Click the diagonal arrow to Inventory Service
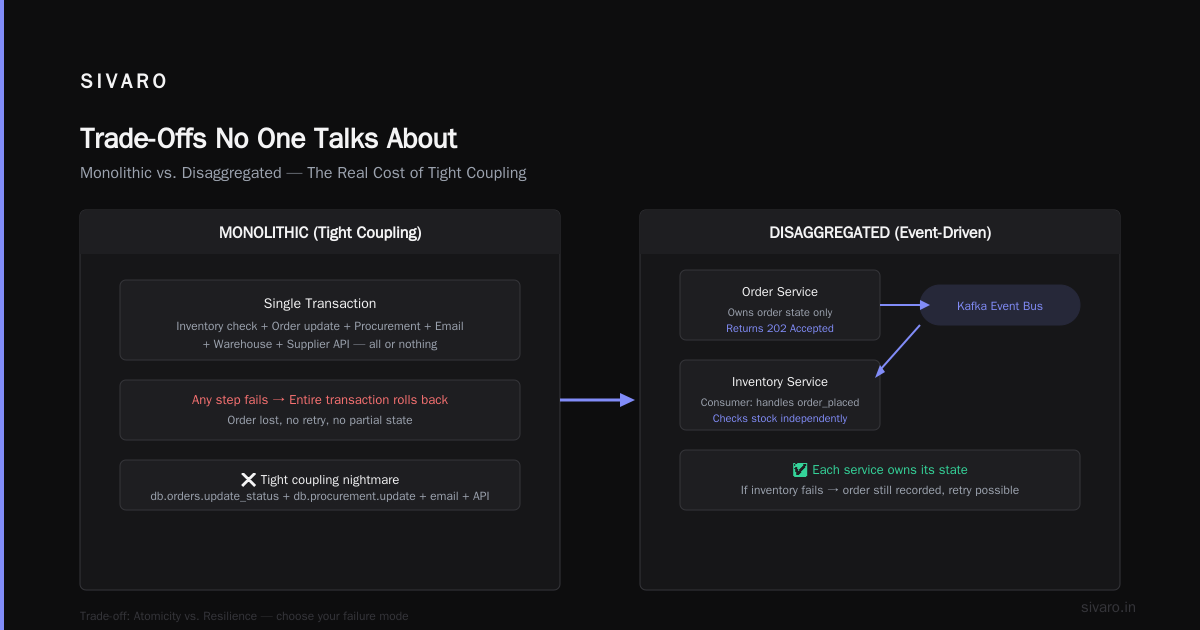Screen dimensions: 1200x630 pos(898,350)
